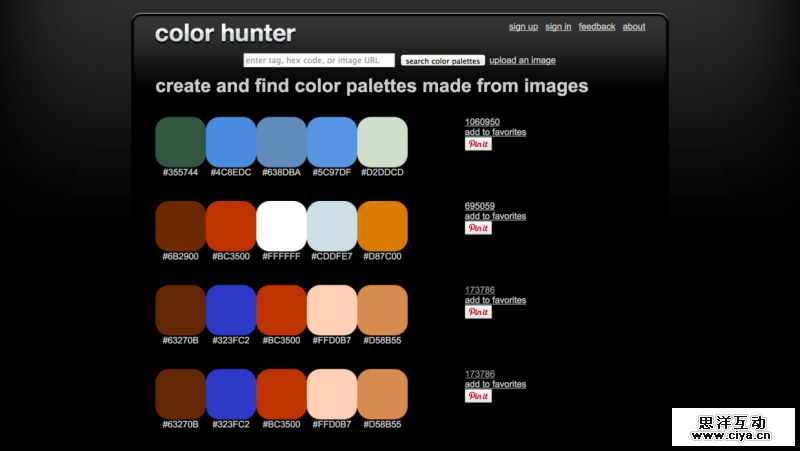Add palette 695059 to favorites
Screen dimensions: 800x451
click(x=495, y=216)
